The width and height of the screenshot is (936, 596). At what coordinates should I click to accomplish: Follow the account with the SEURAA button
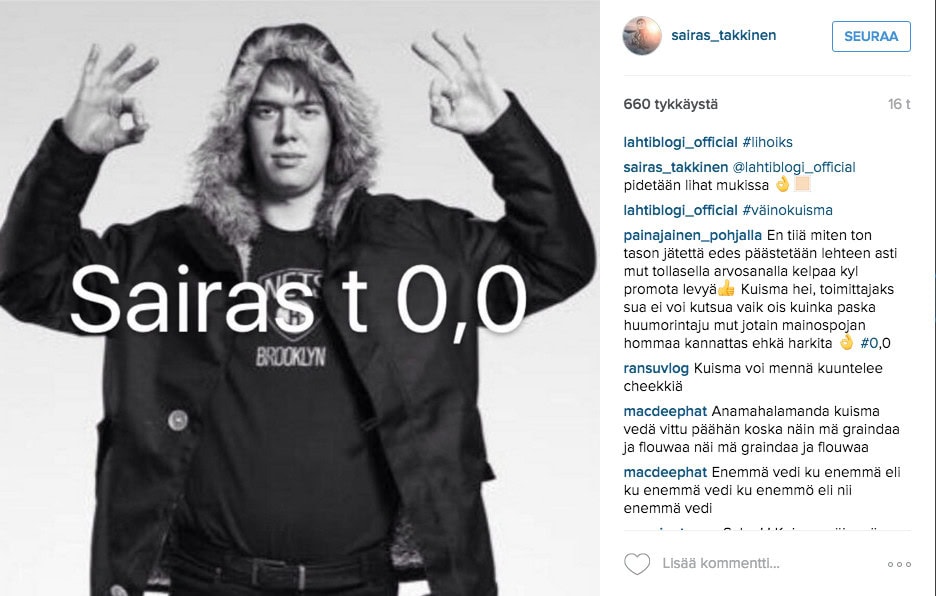click(x=871, y=36)
